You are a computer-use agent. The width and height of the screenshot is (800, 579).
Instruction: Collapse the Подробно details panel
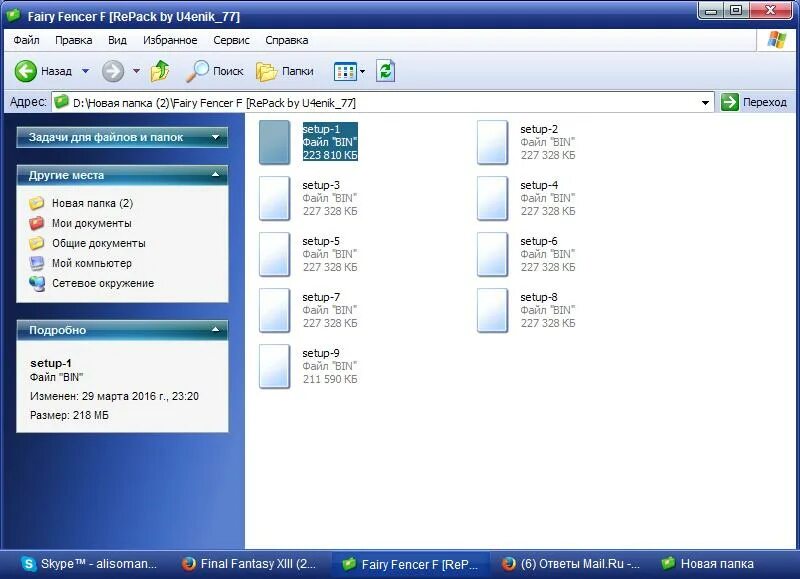pyautogui.click(x=215, y=330)
